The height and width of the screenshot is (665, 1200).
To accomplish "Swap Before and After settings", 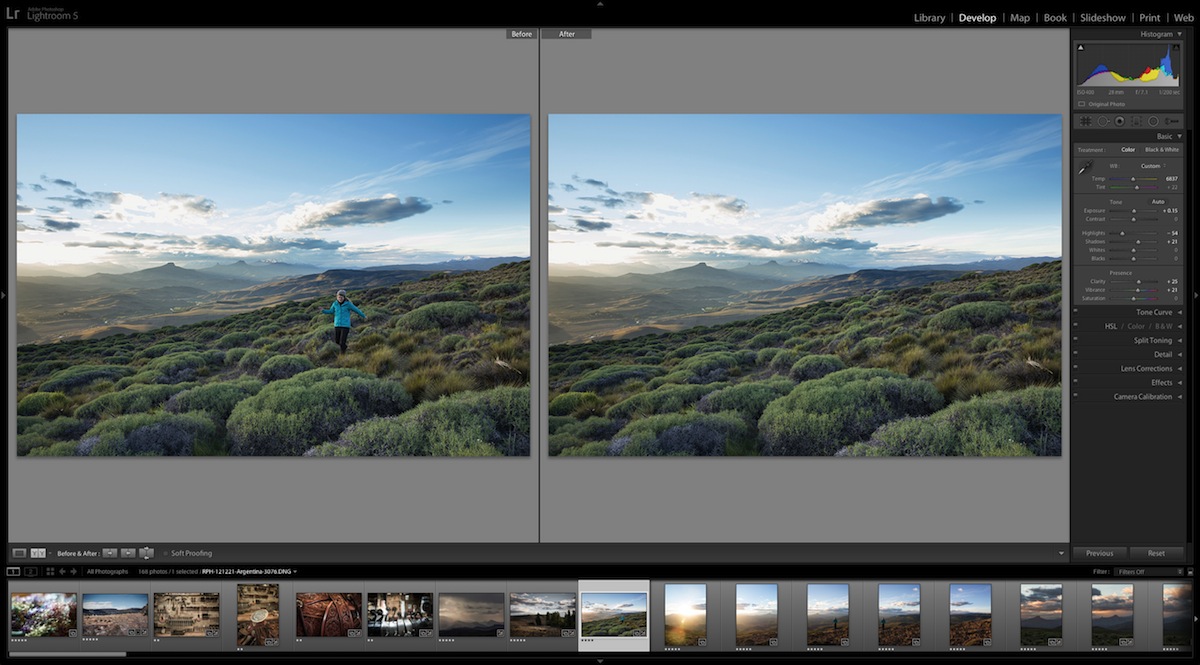I will pos(146,553).
